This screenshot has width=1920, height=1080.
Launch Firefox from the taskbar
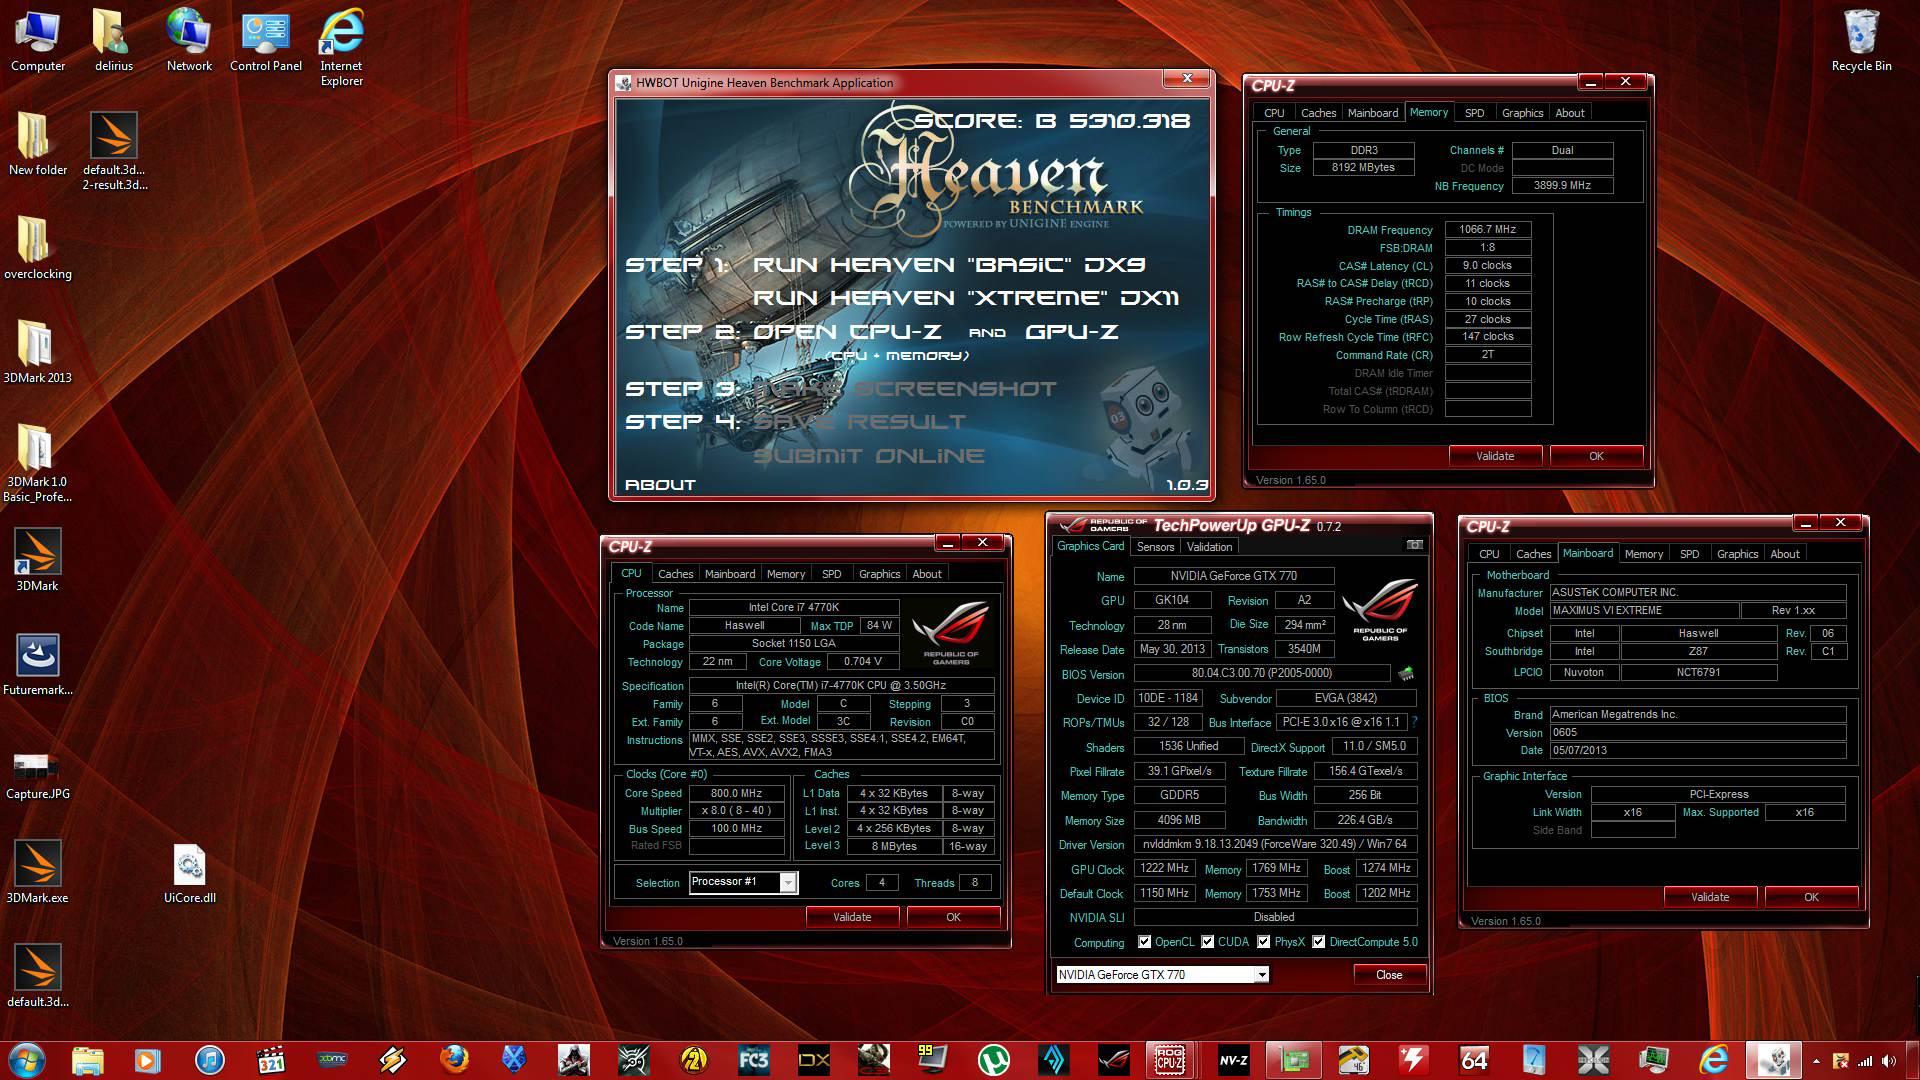pos(453,1060)
